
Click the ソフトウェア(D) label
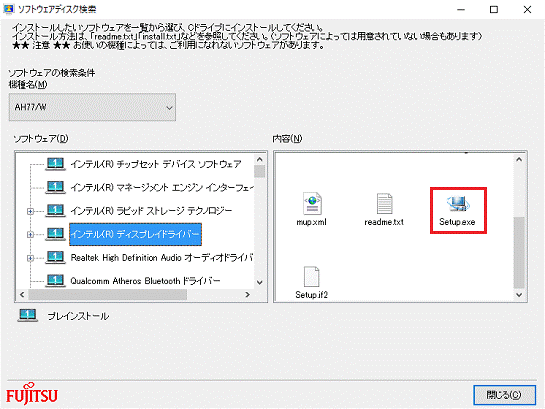41,139
